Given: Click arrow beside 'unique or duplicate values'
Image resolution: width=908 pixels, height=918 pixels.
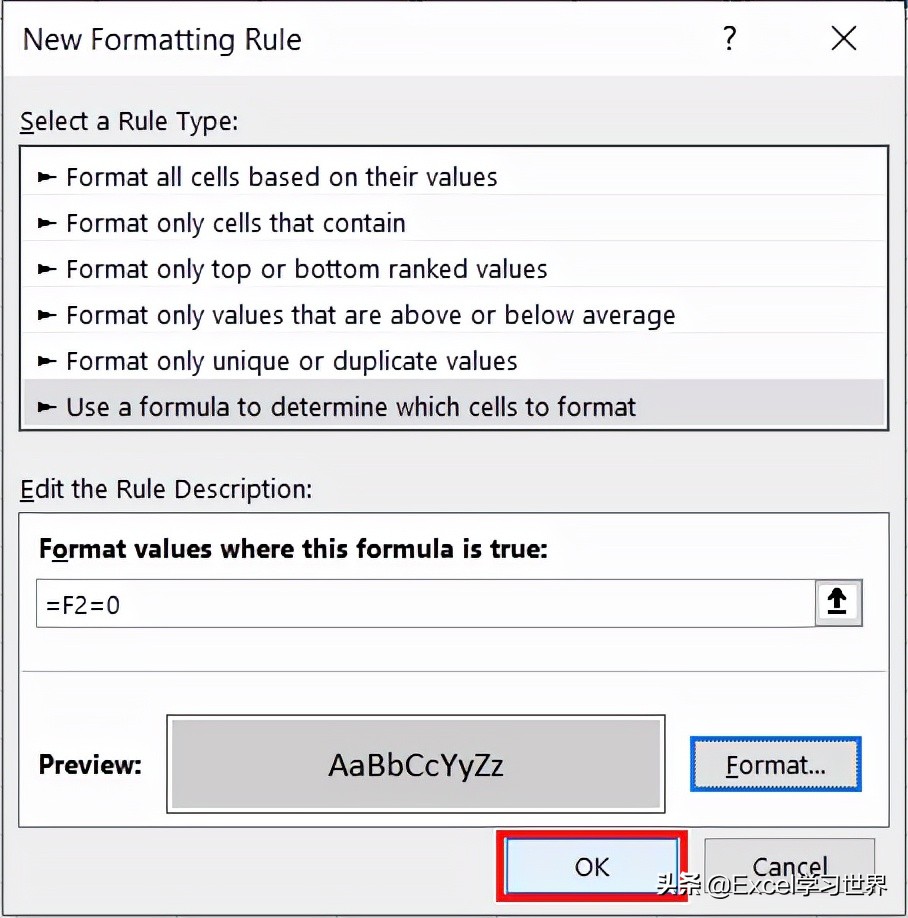Looking at the screenshot, I should (47, 361).
